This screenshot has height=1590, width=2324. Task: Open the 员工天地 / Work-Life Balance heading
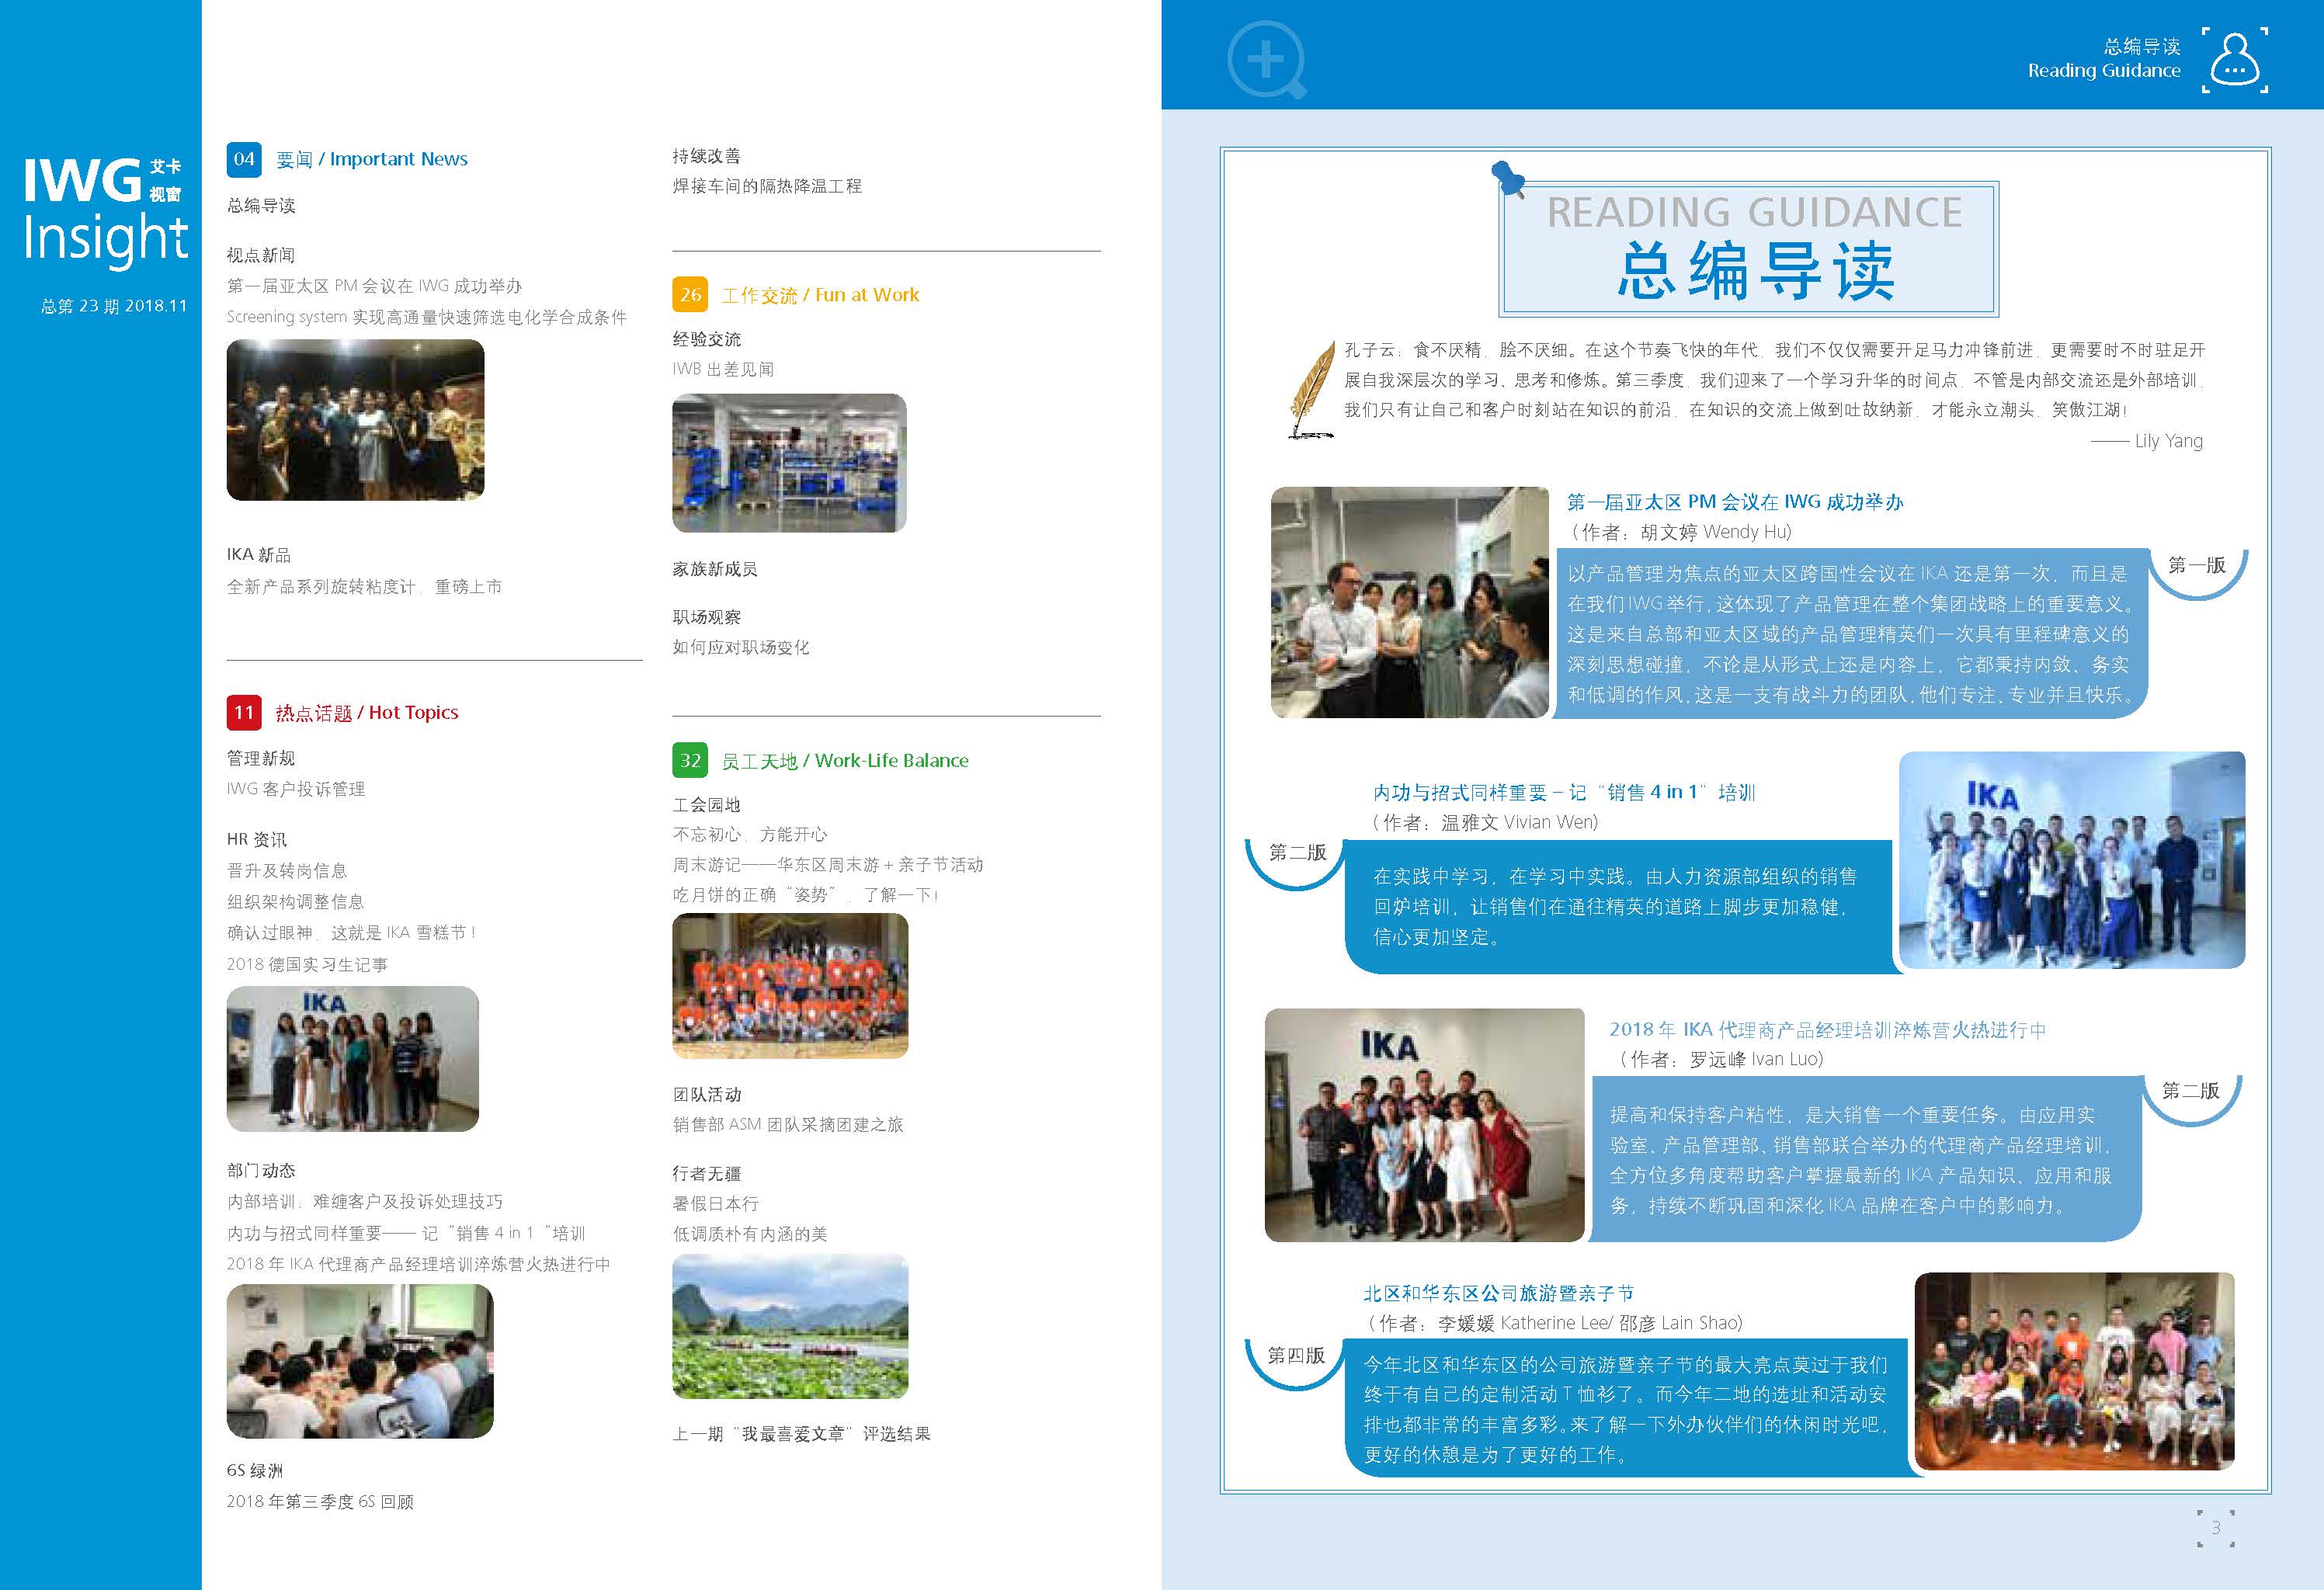[845, 761]
